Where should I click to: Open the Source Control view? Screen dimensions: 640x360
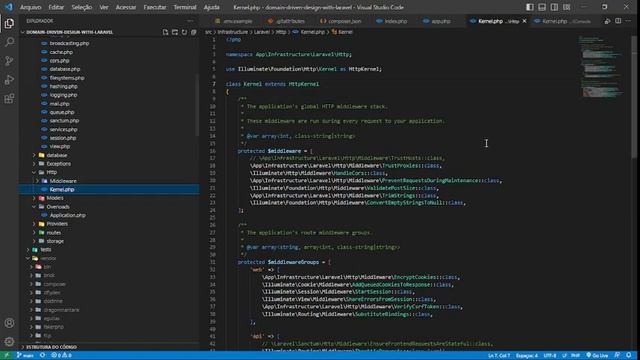coord(9,61)
